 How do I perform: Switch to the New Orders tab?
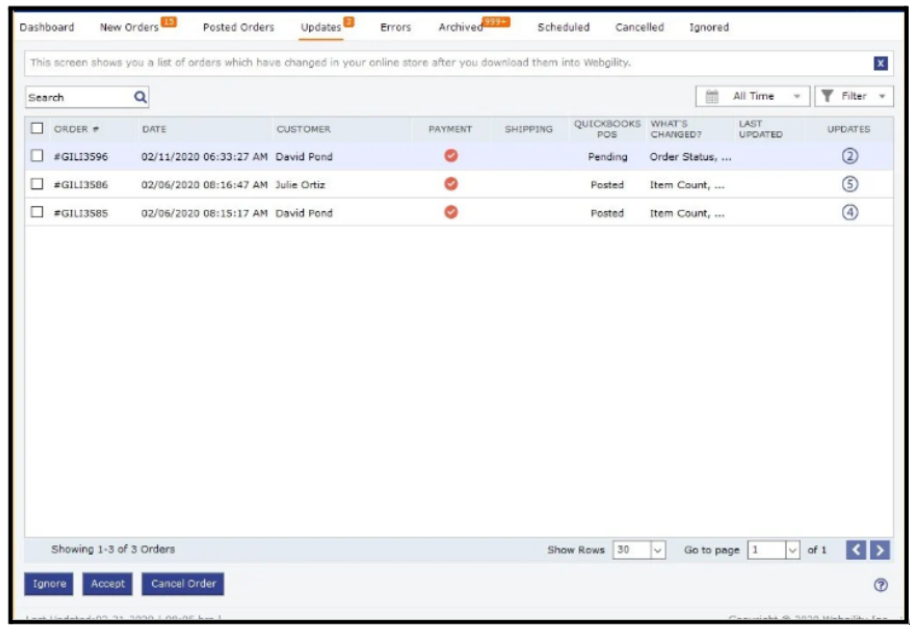click(130, 27)
